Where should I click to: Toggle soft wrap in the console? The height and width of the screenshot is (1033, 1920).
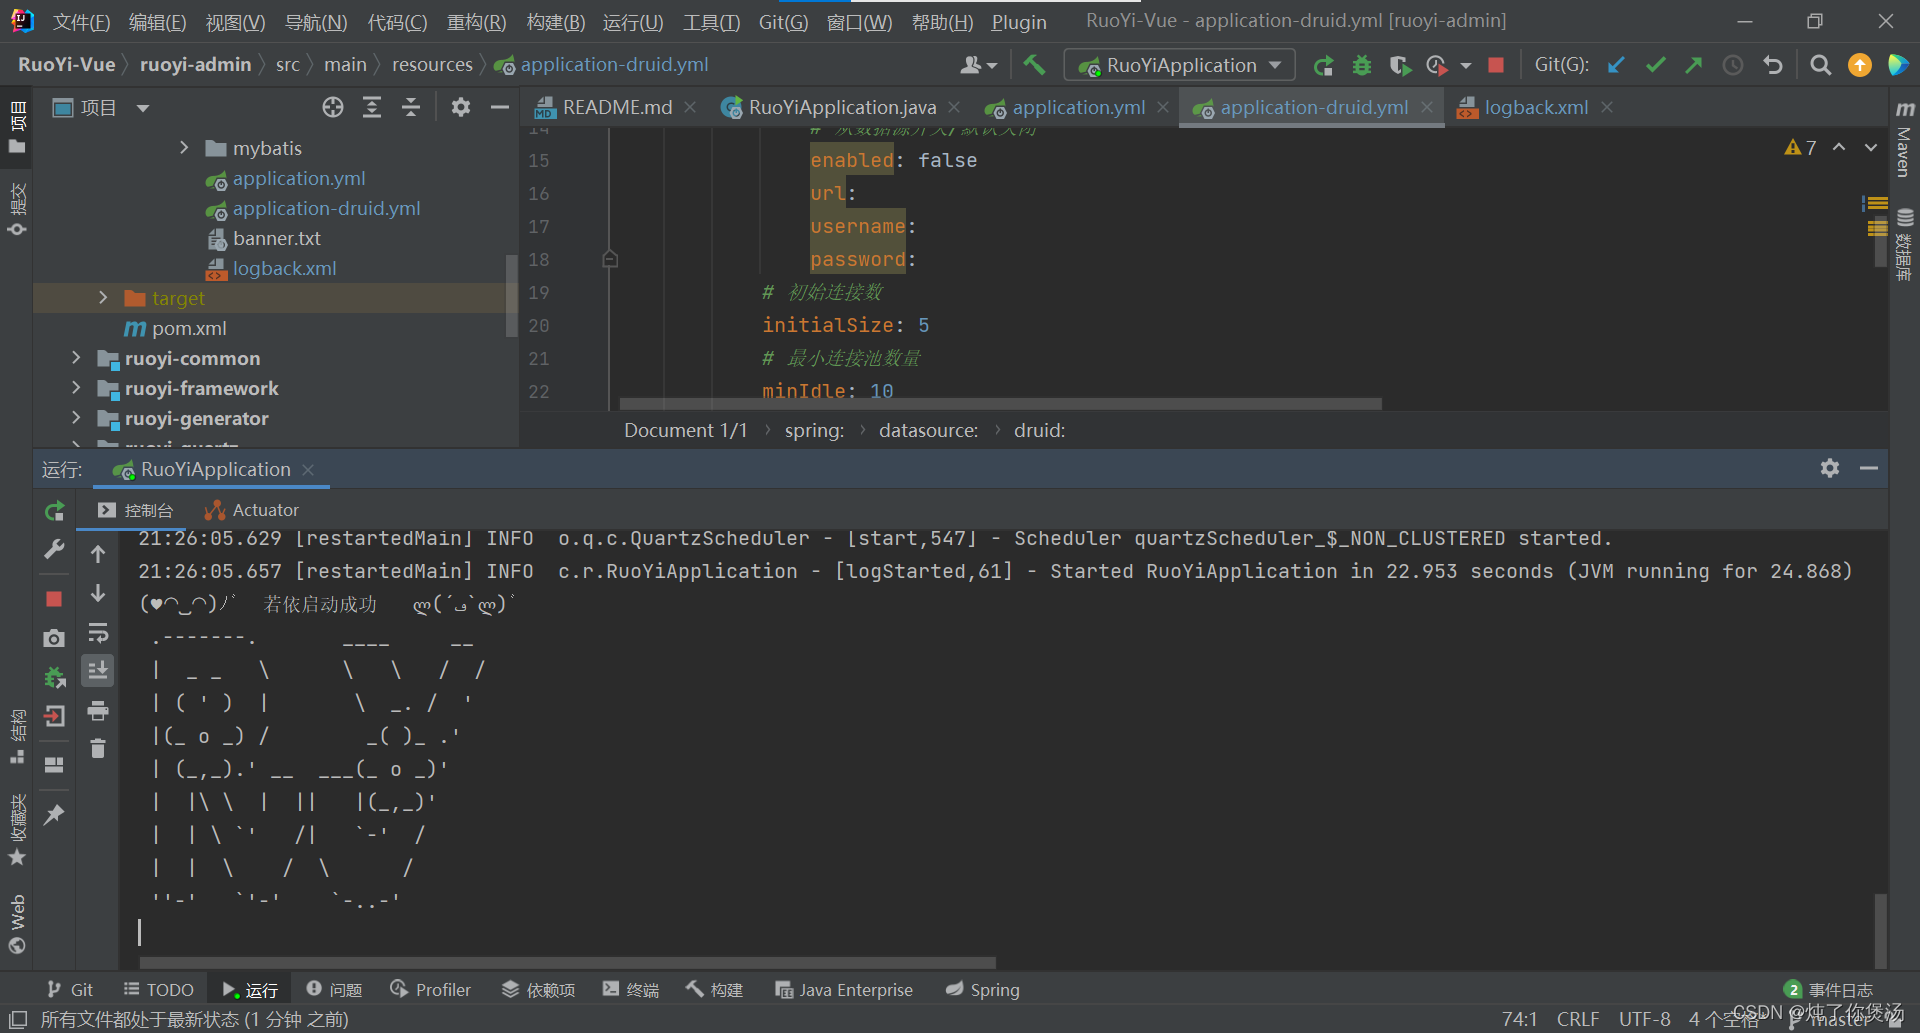97,633
